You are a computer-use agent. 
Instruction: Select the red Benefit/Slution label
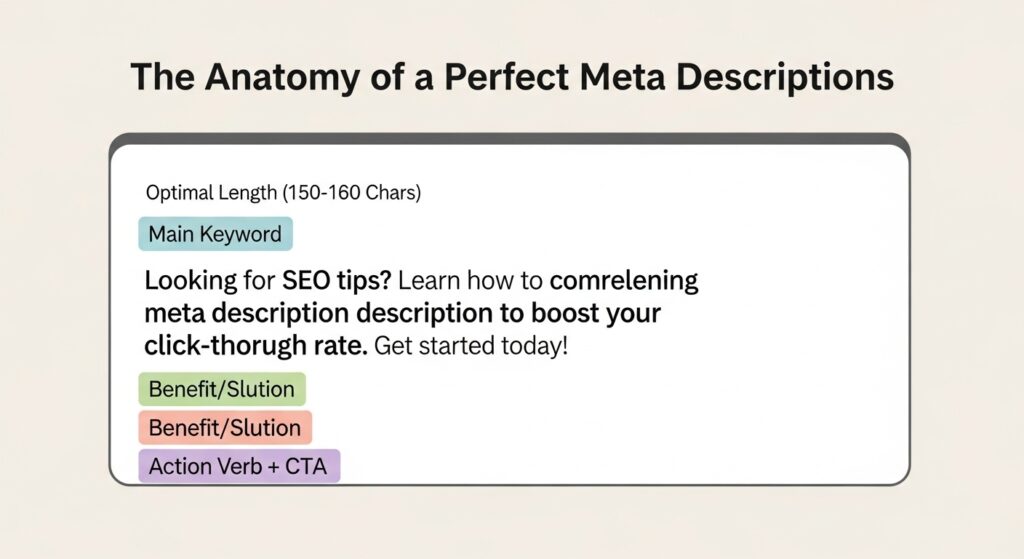(x=225, y=428)
